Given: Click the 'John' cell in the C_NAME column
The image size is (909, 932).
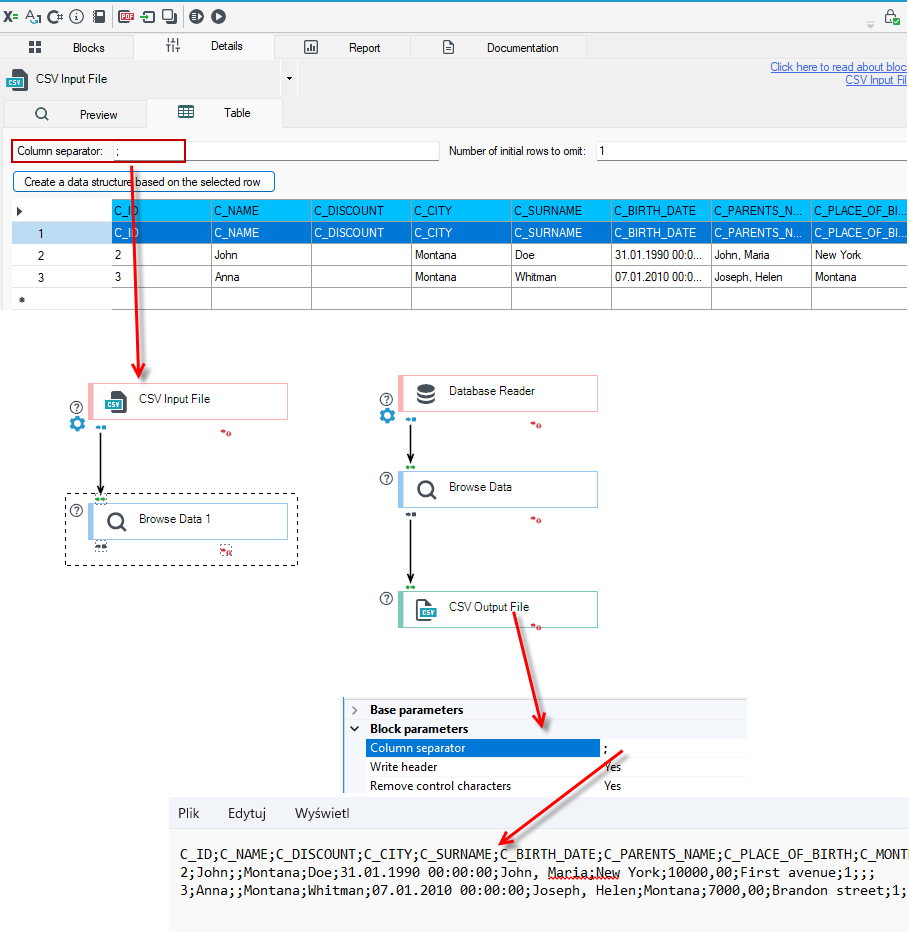Looking at the screenshot, I should point(262,255).
